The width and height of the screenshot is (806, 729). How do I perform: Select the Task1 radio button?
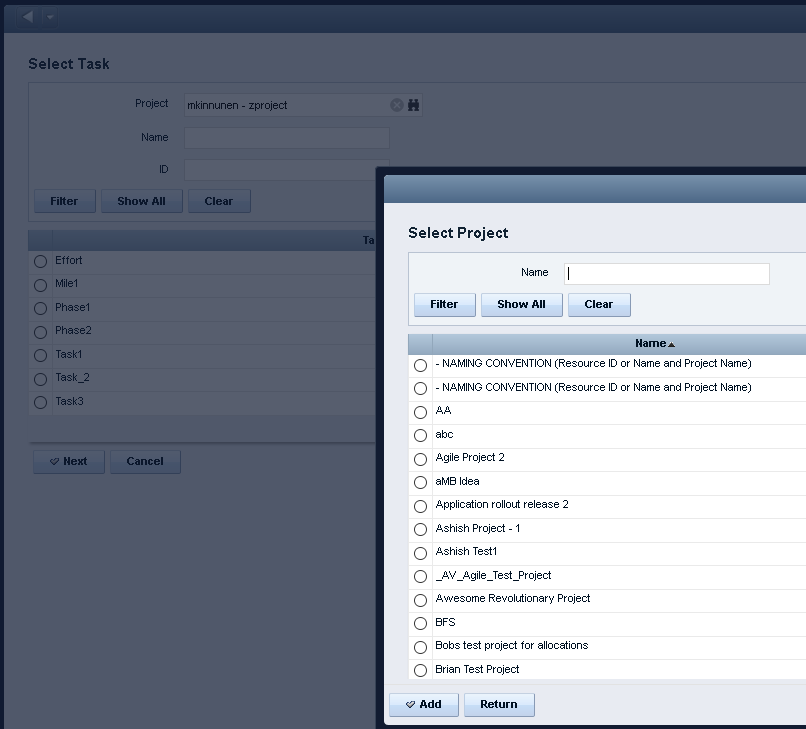click(40, 355)
